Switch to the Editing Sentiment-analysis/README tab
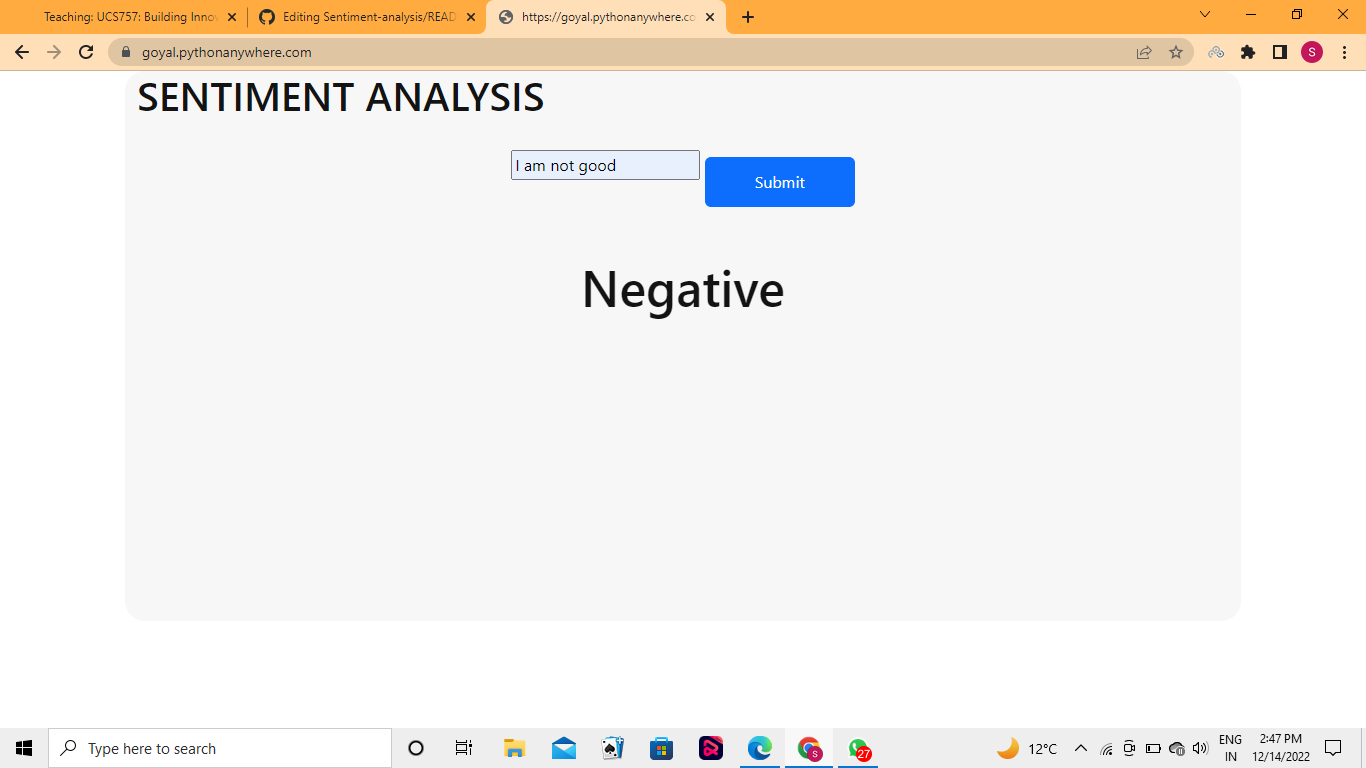Image resolution: width=1366 pixels, height=768 pixels. 360,16
